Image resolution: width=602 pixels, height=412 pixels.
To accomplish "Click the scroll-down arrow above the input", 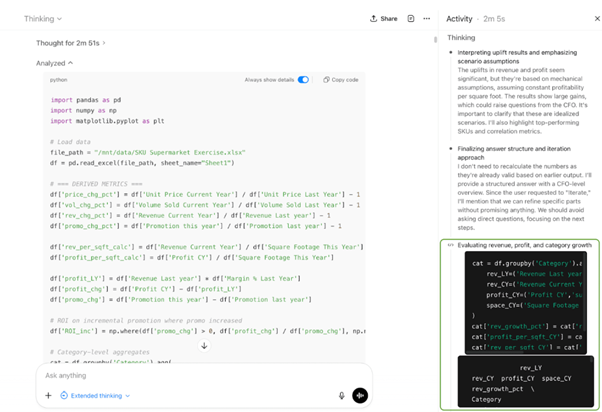I will point(204,346).
